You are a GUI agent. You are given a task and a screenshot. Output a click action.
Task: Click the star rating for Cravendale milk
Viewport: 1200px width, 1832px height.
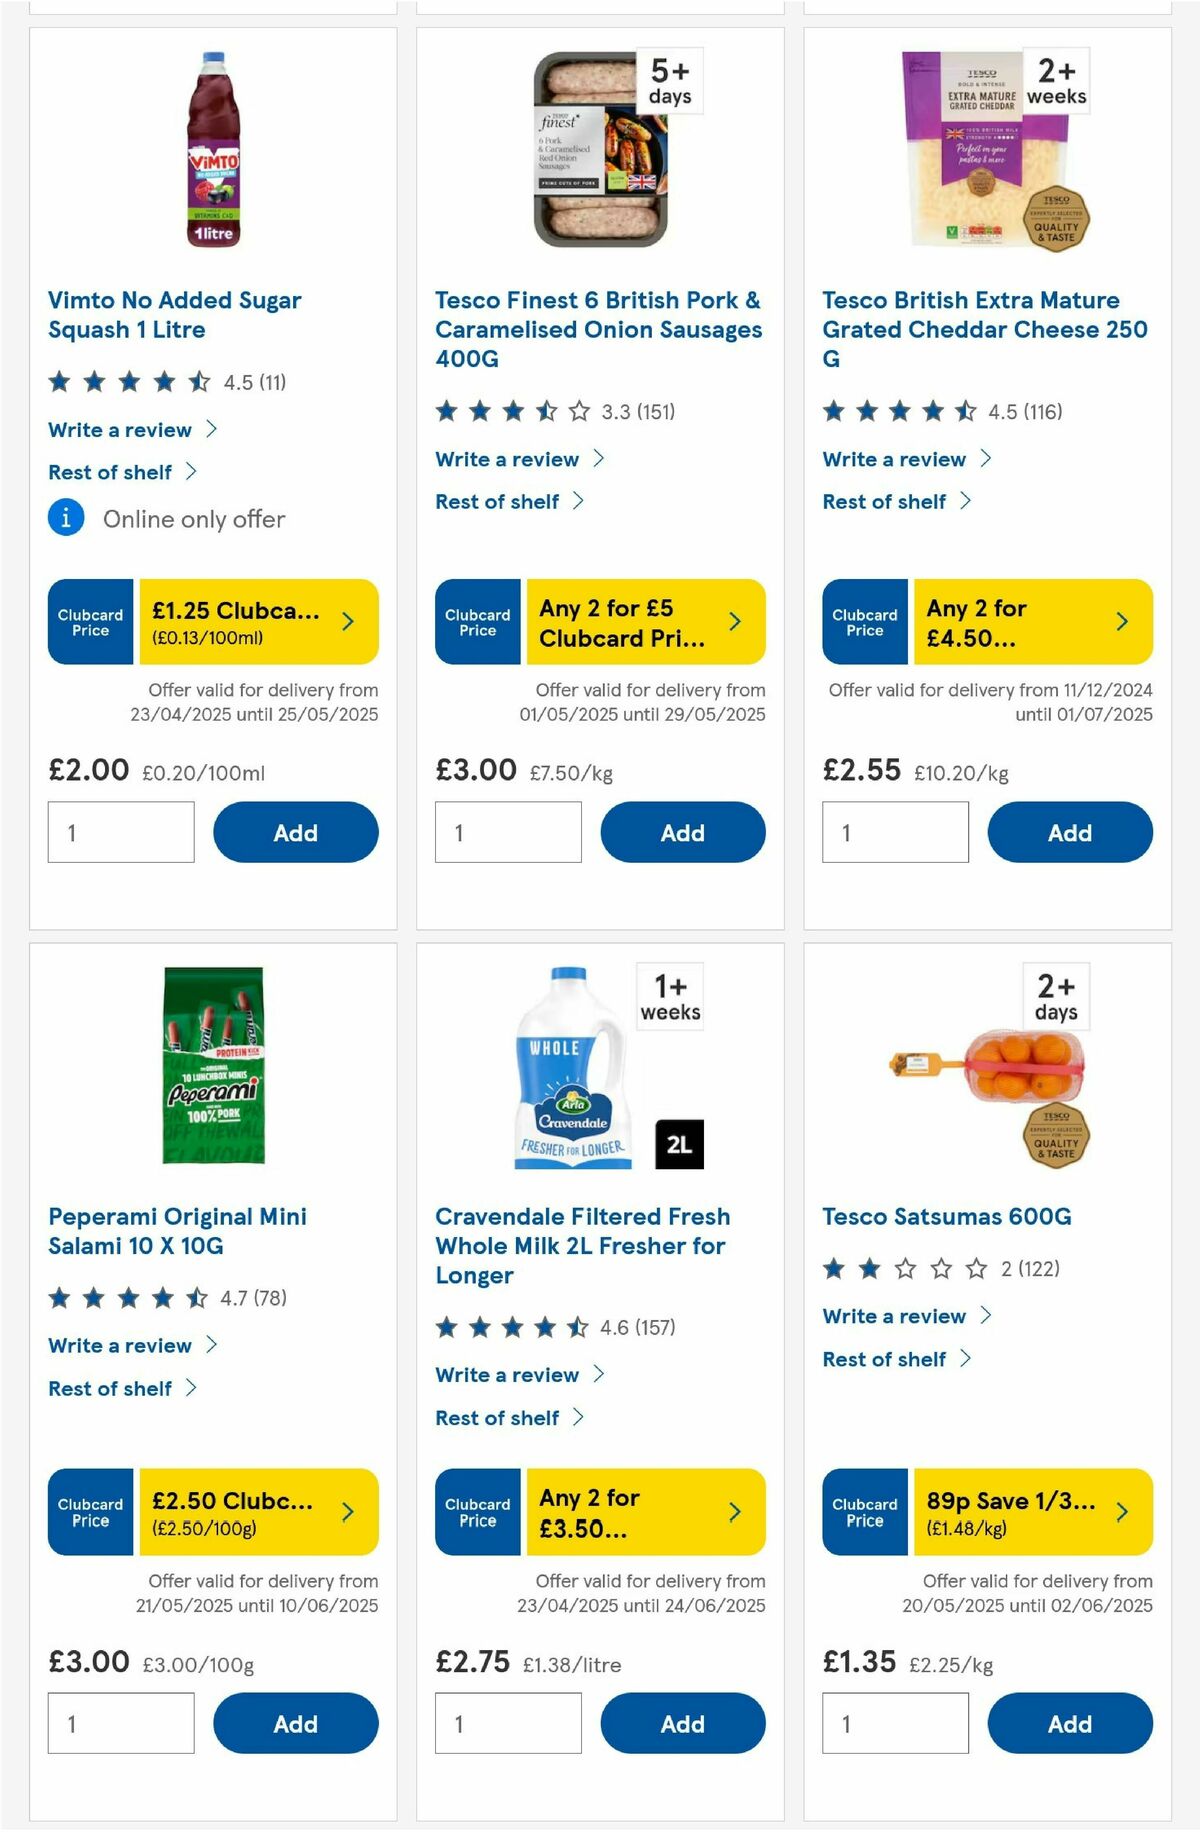click(x=508, y=1329)
